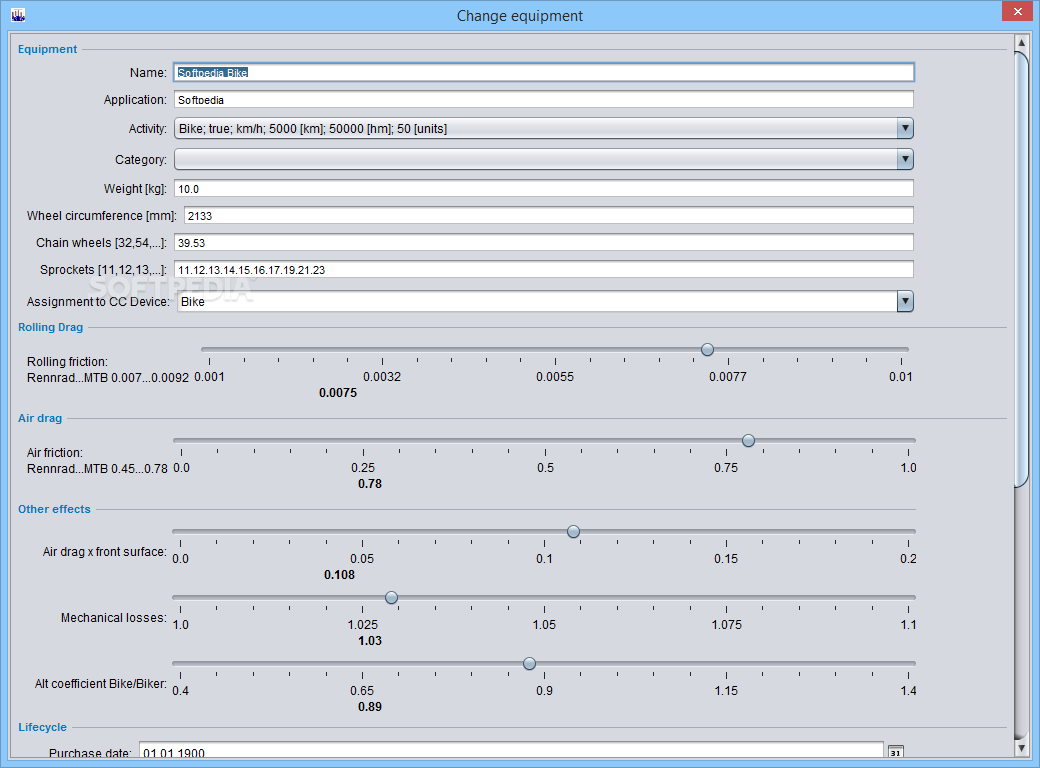Click the Alt coefficient Bike/Biker slider knob
The width and height of the screenshot is (1040, 768).
pyautogui.click(x=529, y=663)
